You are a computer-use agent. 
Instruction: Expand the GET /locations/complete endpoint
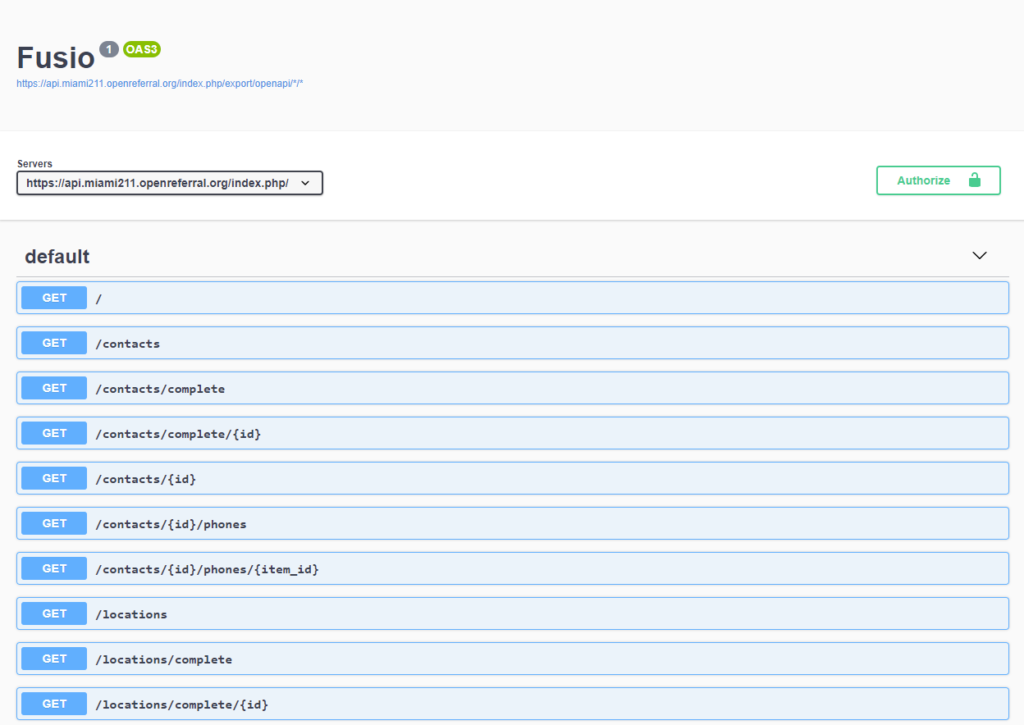click(x=513, y=658)
